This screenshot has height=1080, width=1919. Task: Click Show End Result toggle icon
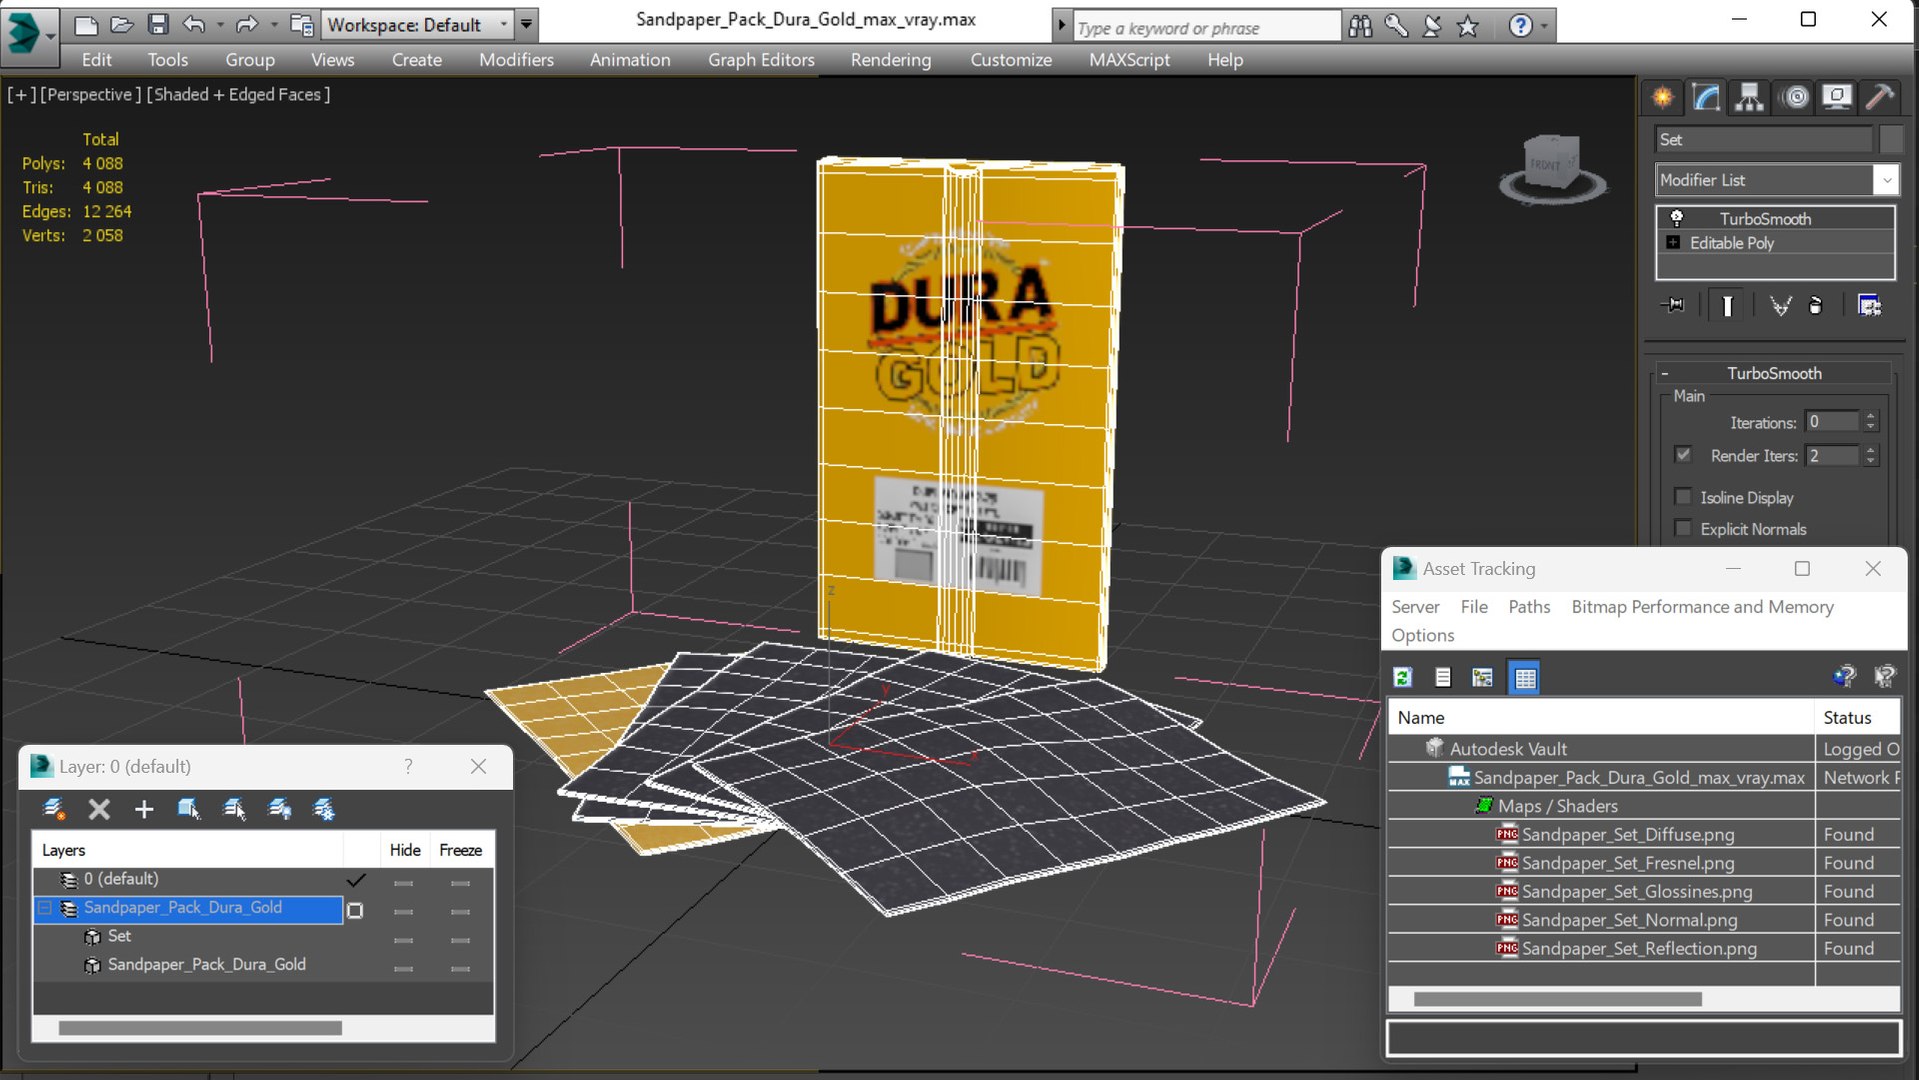1727,305
